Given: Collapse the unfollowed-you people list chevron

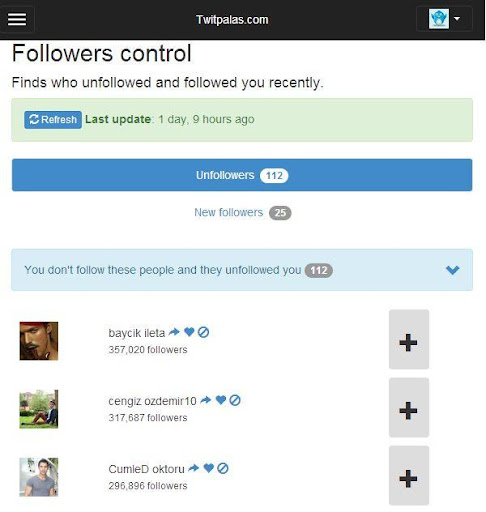Looking at the screenshot, I should tap(452, 270).
